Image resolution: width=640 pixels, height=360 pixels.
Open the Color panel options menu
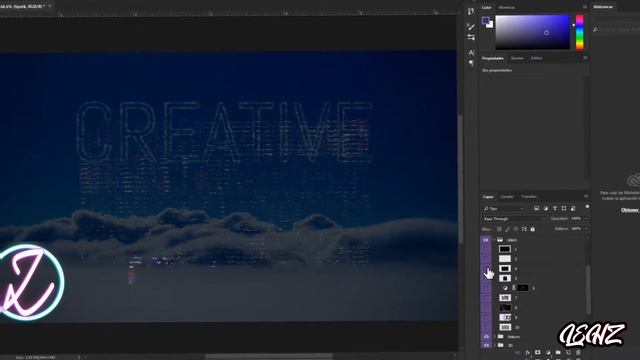pos(585,7)
